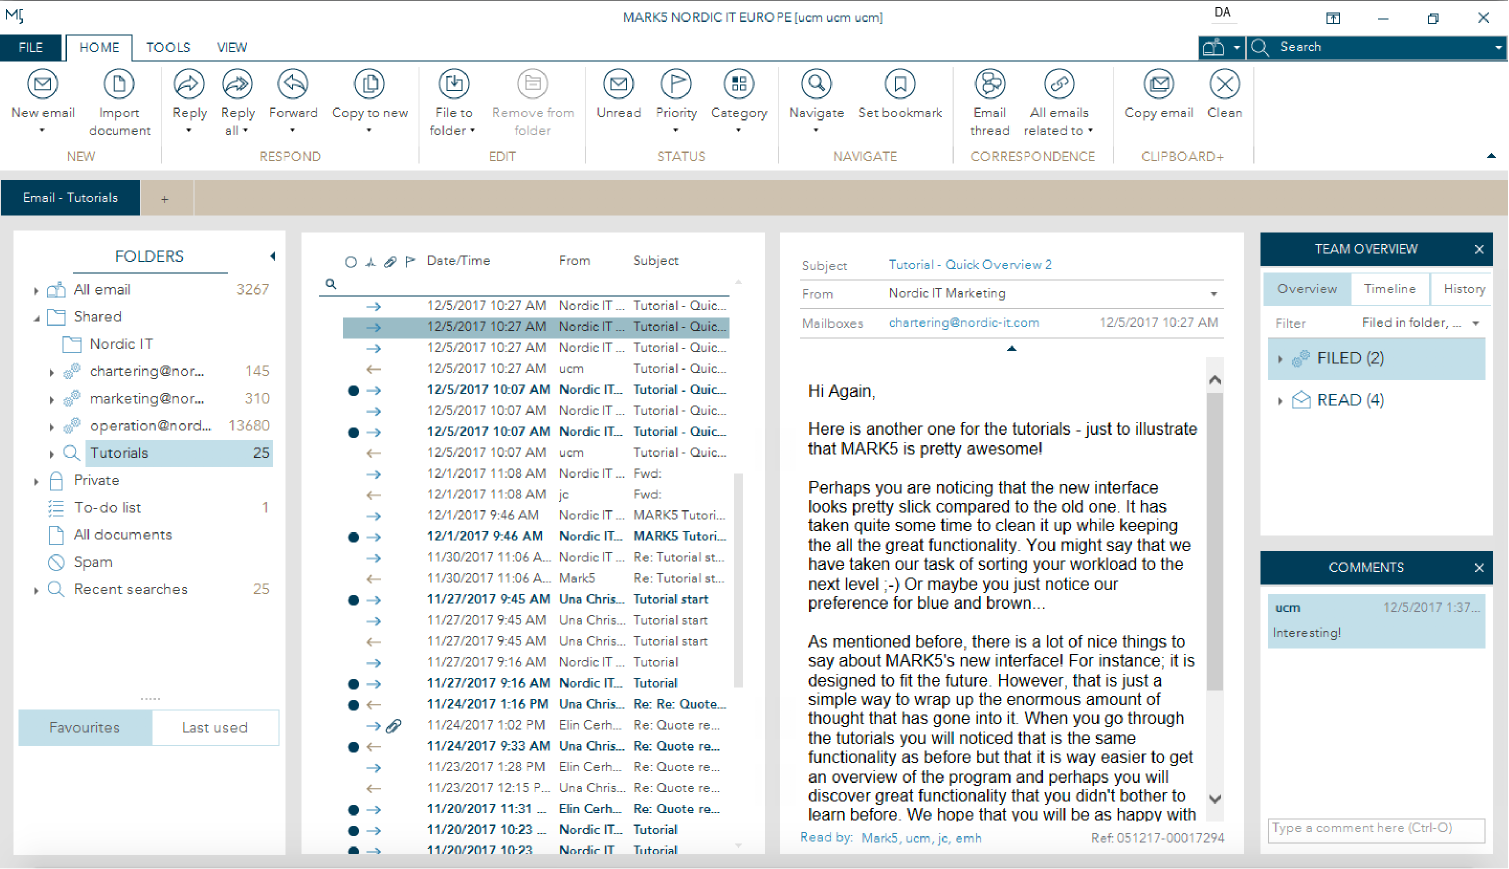The width and height of the screenshot is (1509, 869).
Task: Expand the operation@nord... mailbox
Action: [x=52, y=427]
